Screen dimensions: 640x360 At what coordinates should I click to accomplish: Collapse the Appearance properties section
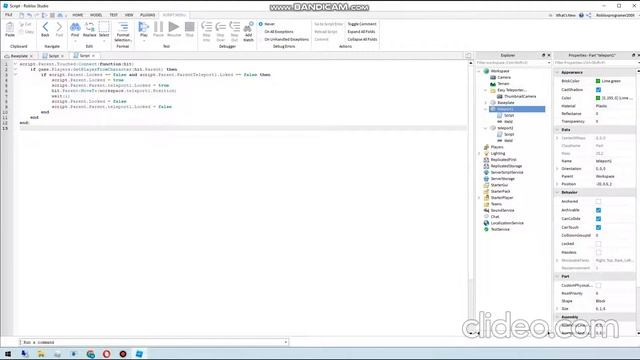[x=557, y=72]
